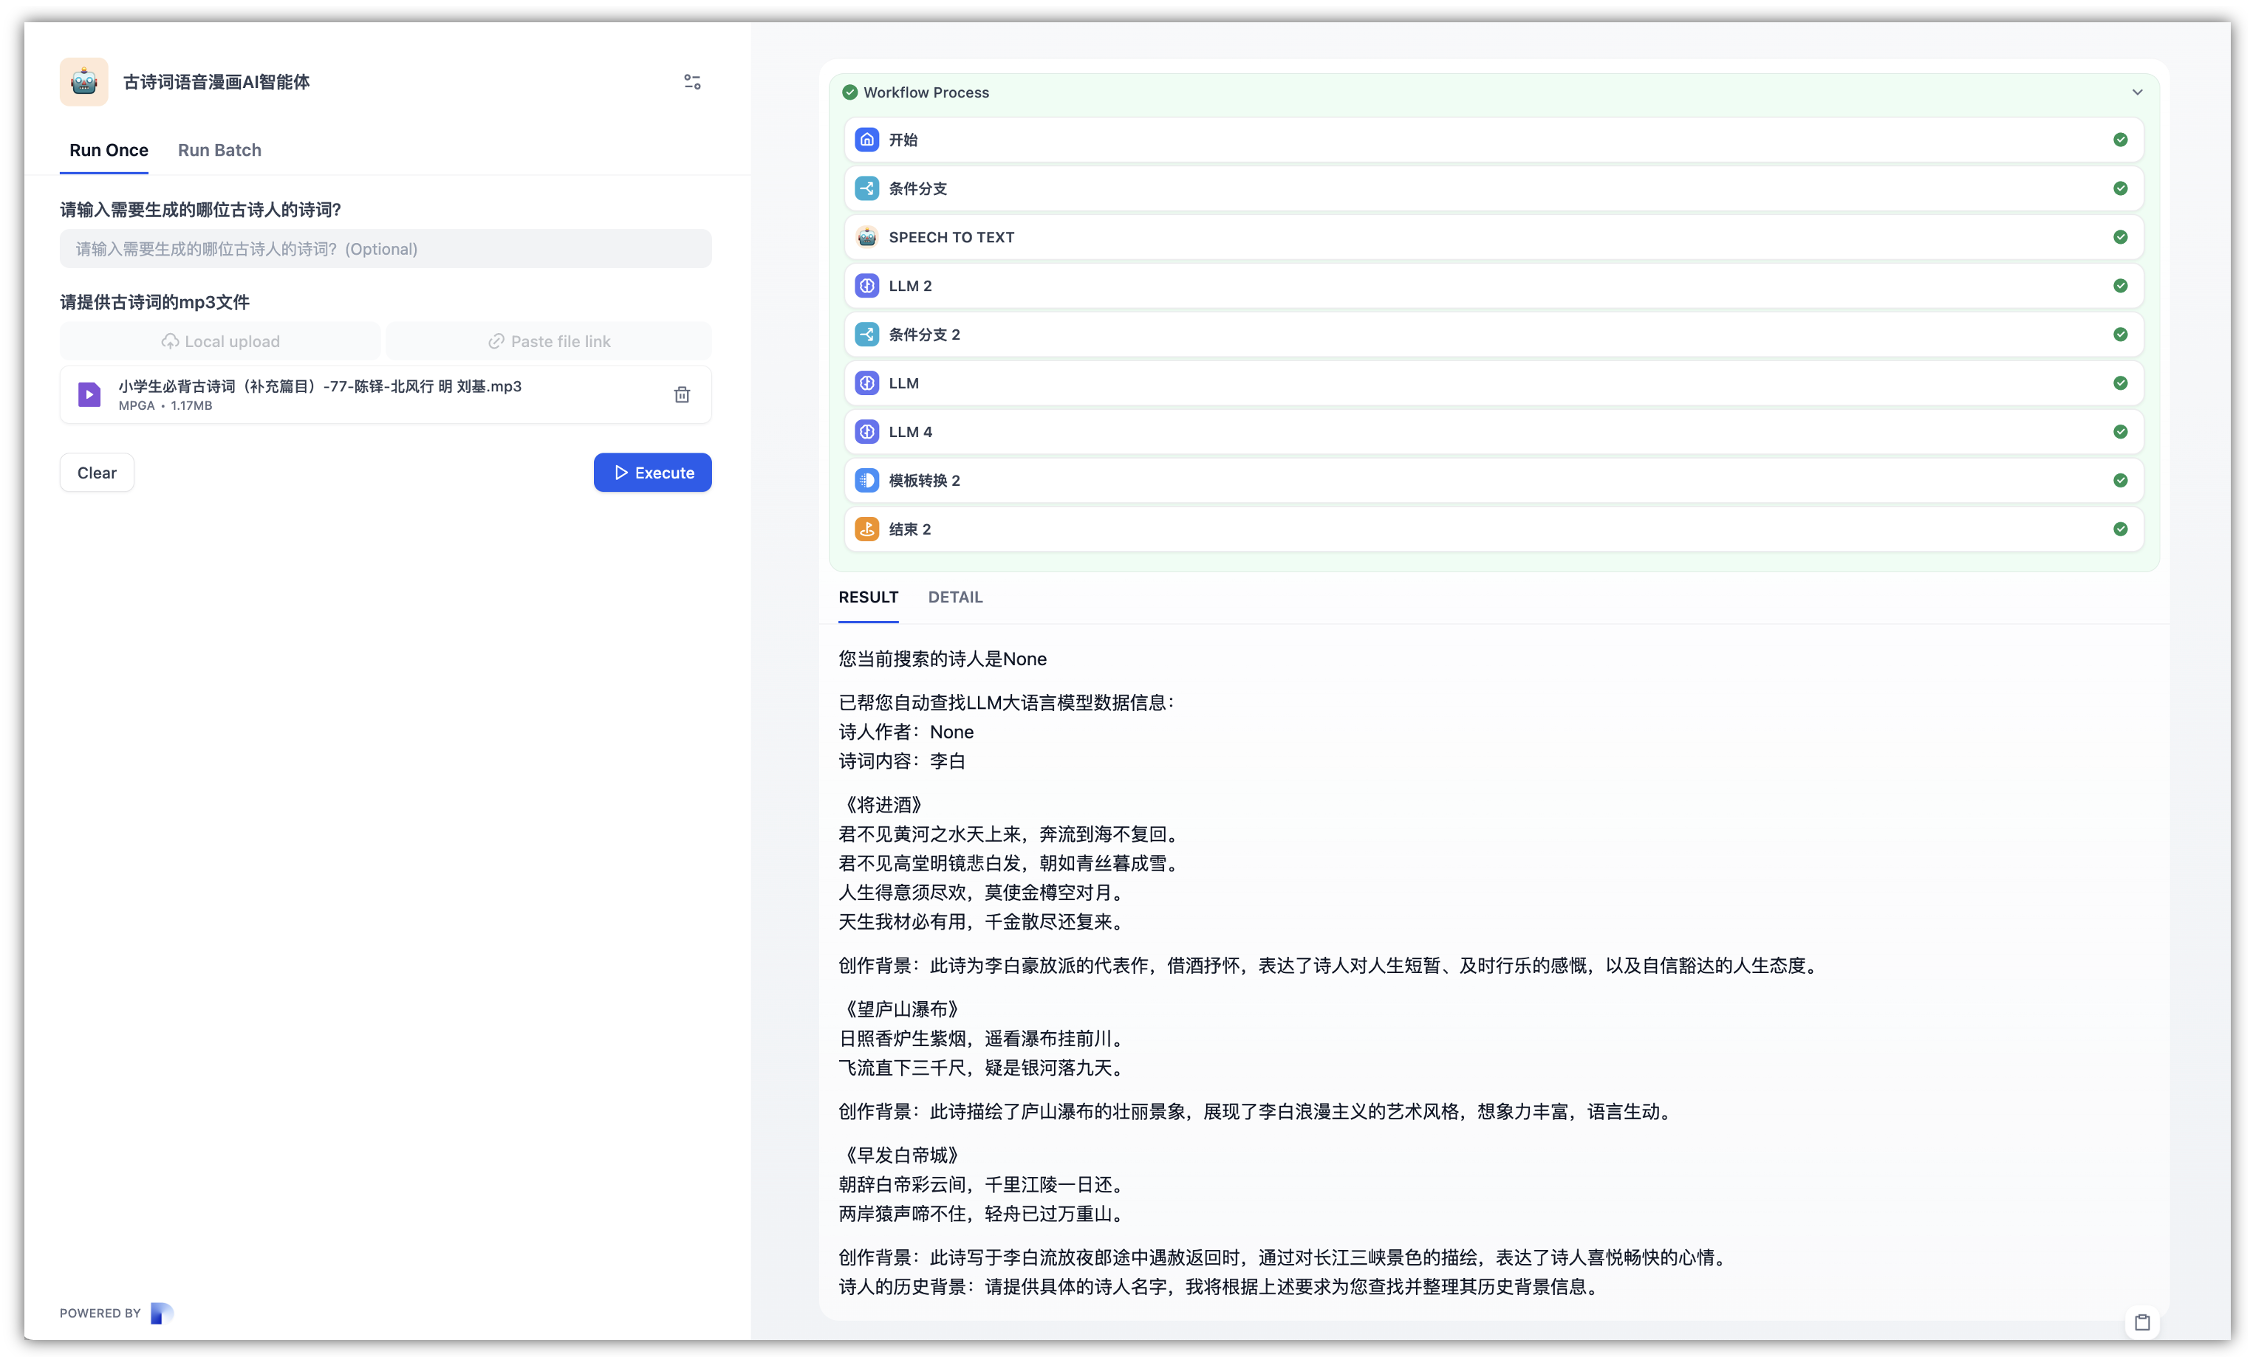Click the 模板转换 2 template icon
Screen dimensions: 2248x1364
[867, 480]
